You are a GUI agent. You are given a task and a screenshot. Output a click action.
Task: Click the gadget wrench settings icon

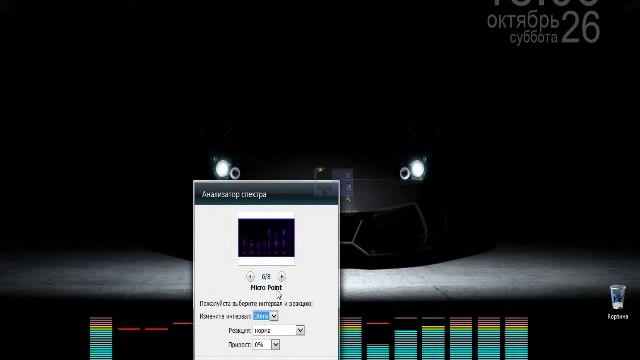[x=348, y=198]
